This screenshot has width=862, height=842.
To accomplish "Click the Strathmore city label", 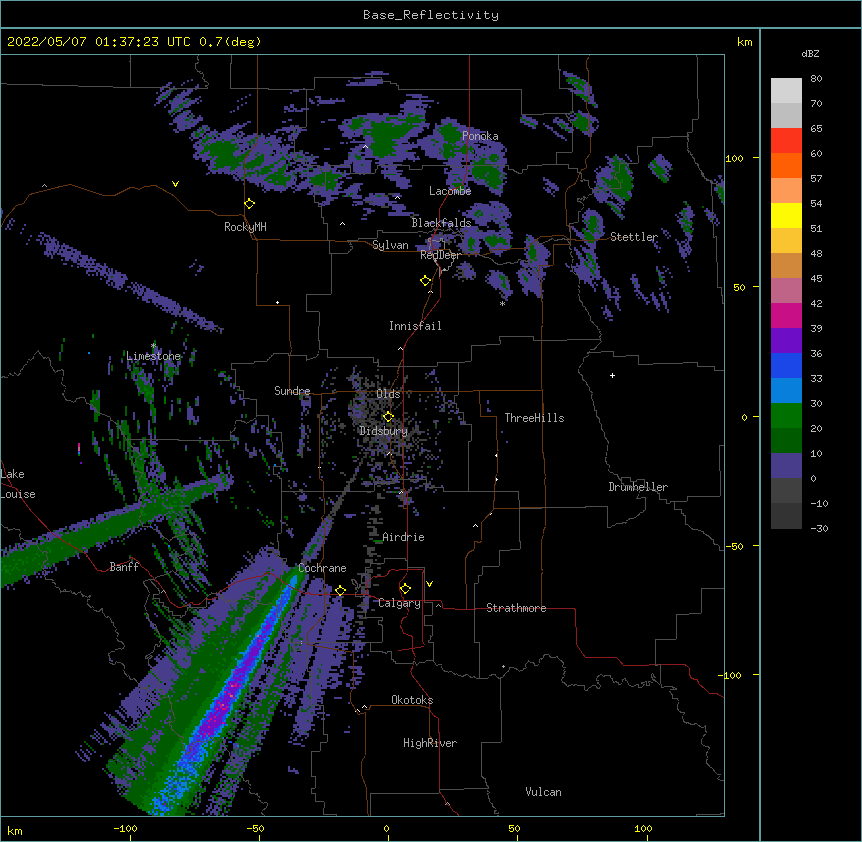I will (516, 608).
